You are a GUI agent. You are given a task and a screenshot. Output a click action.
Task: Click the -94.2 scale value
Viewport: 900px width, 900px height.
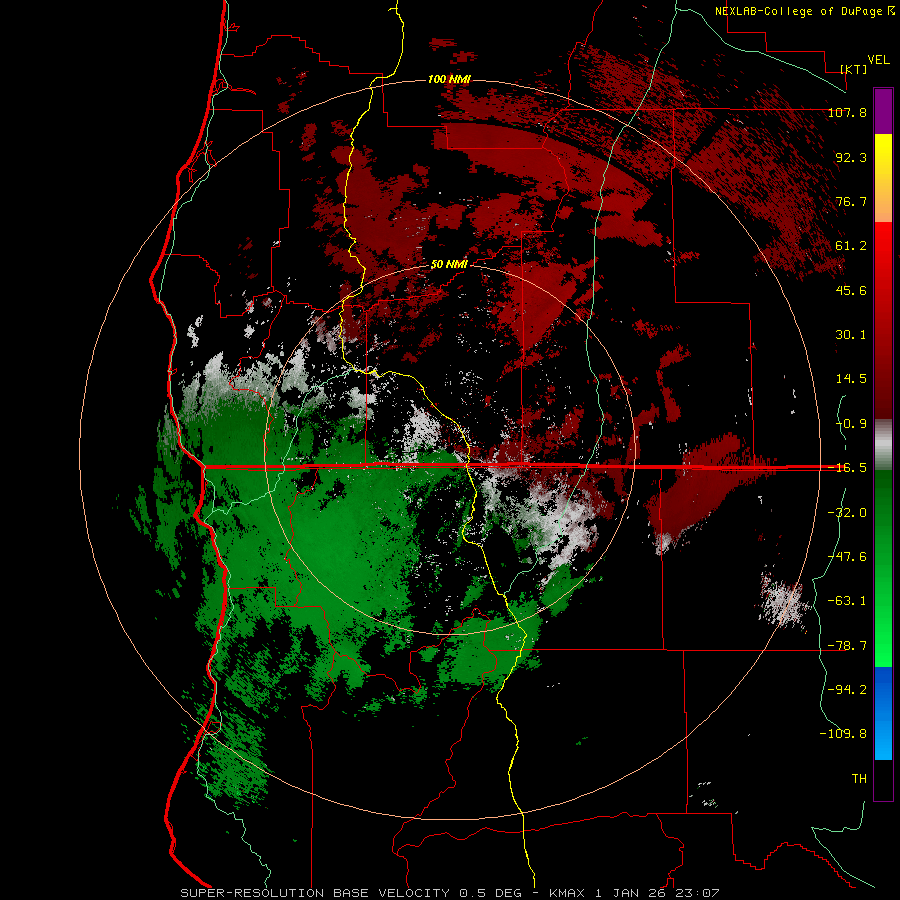[x=847, y=689]
